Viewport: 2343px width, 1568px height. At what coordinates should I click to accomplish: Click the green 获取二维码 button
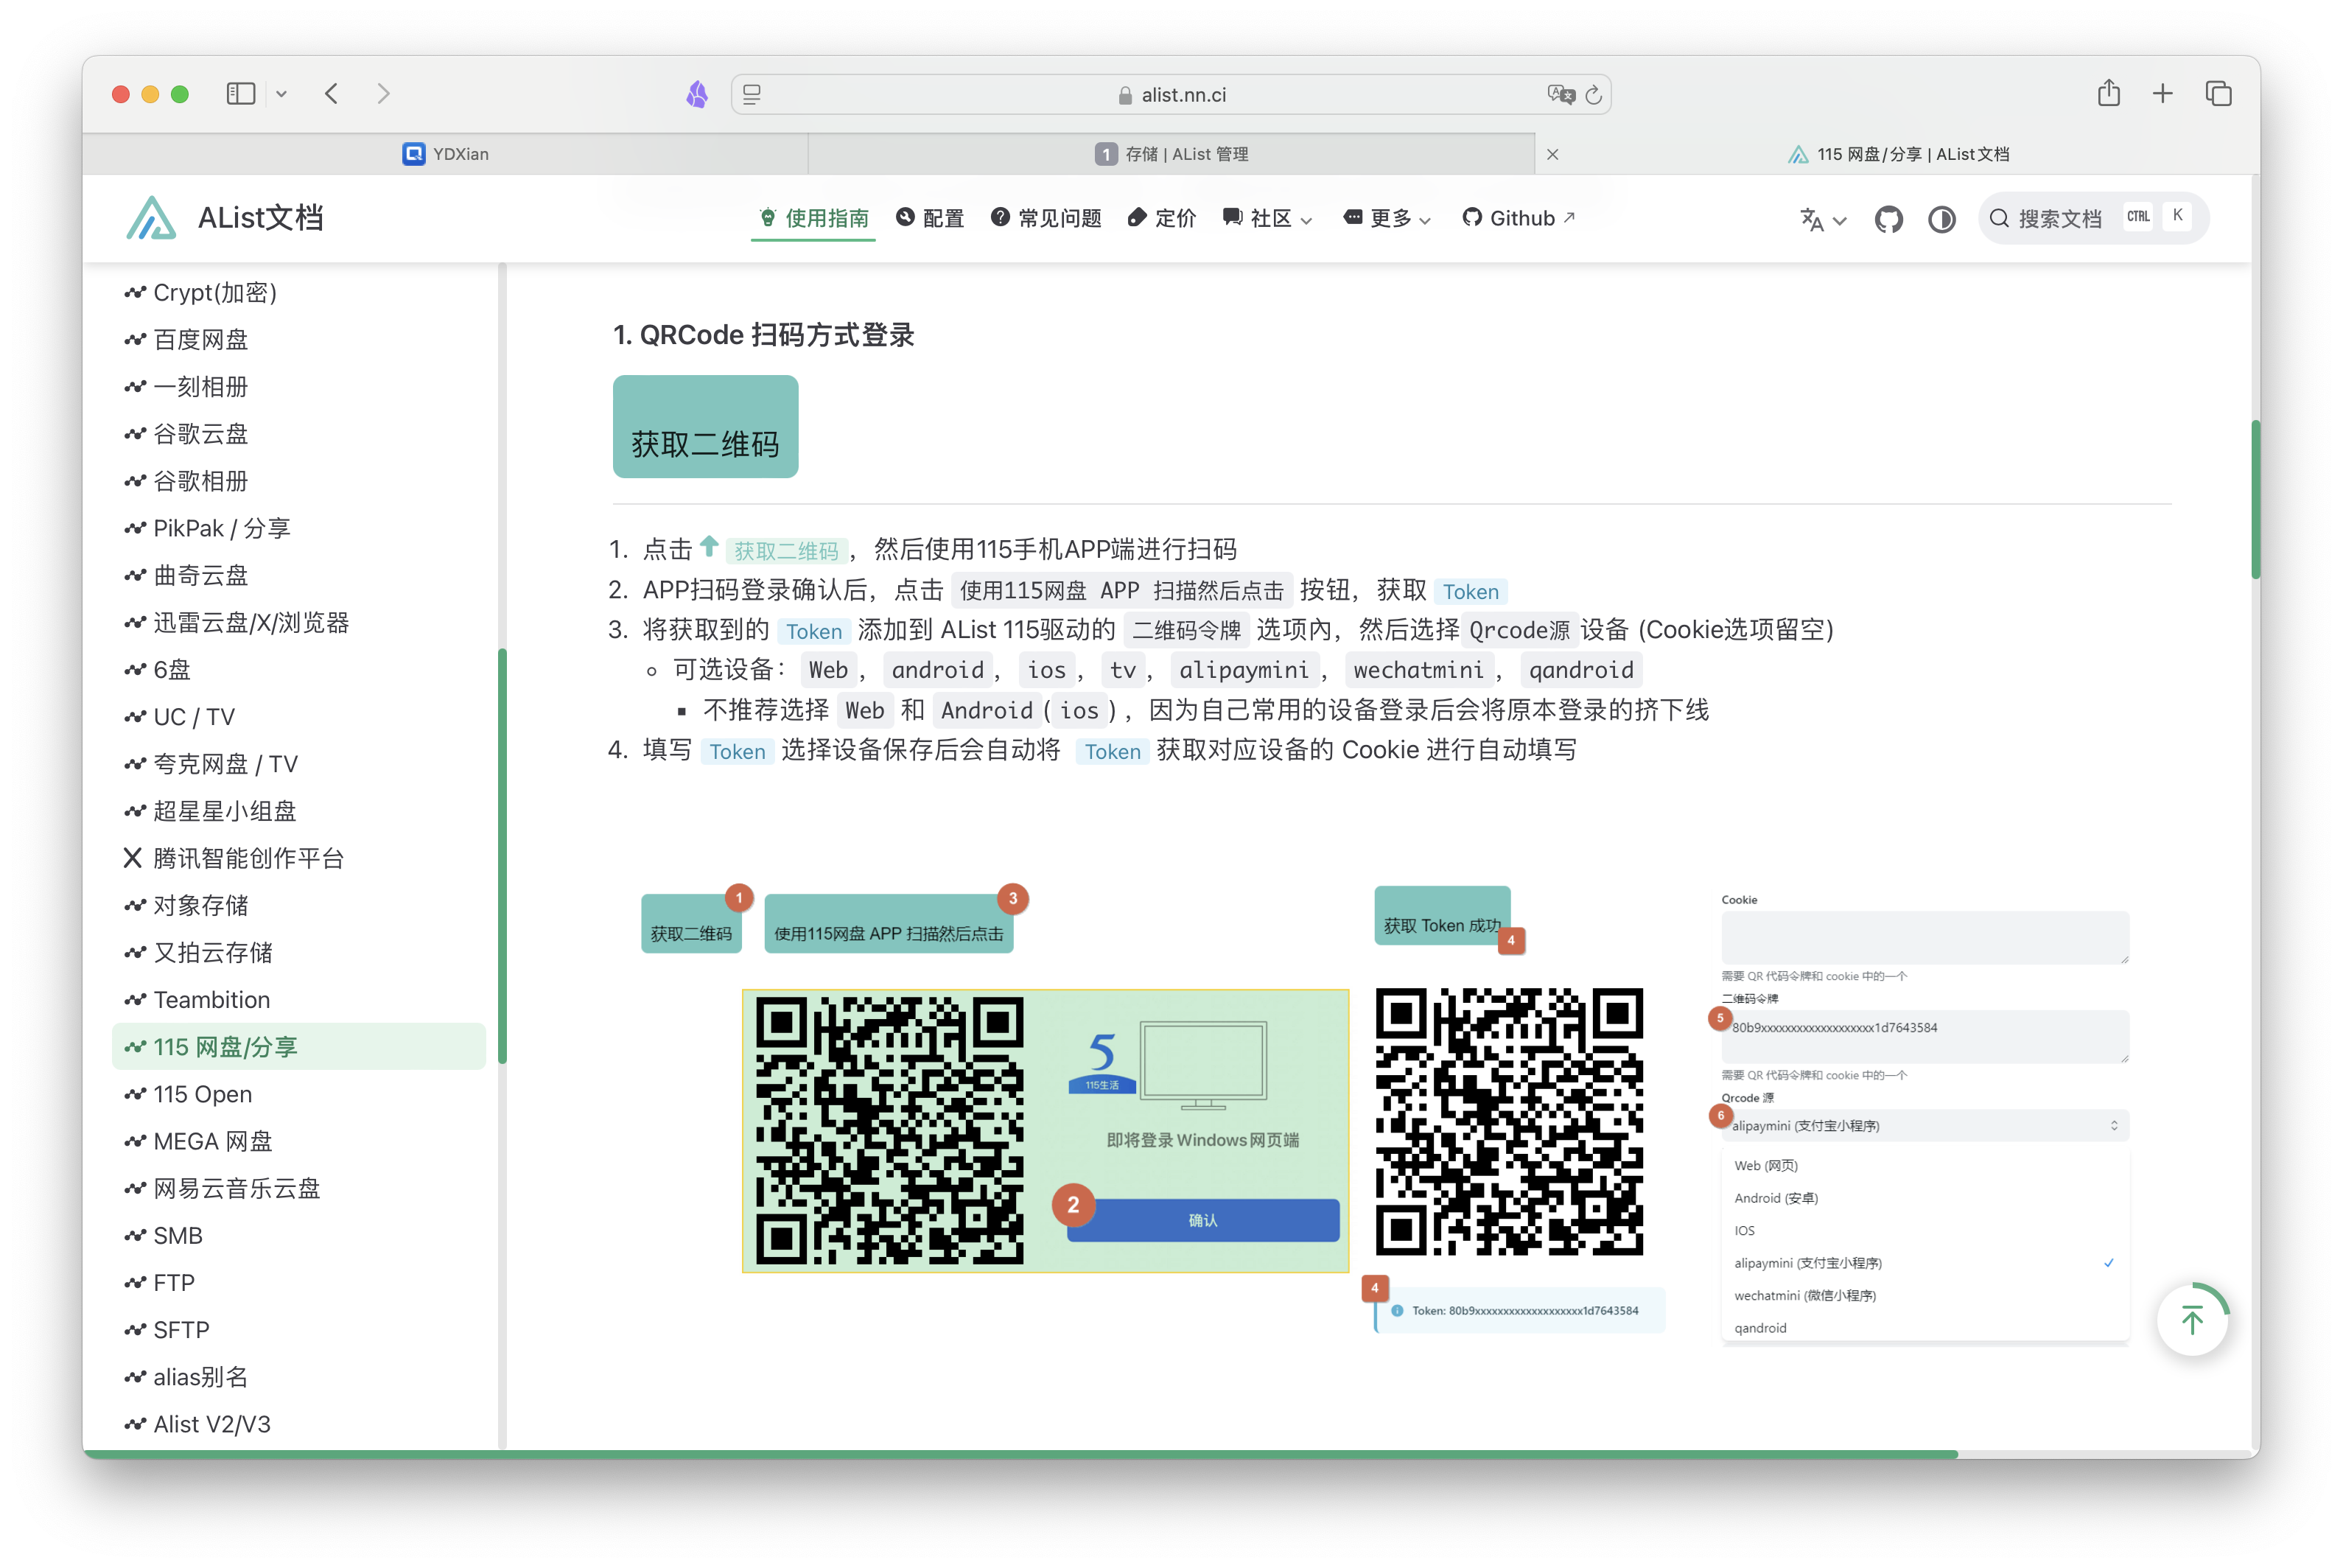(705, 427)
